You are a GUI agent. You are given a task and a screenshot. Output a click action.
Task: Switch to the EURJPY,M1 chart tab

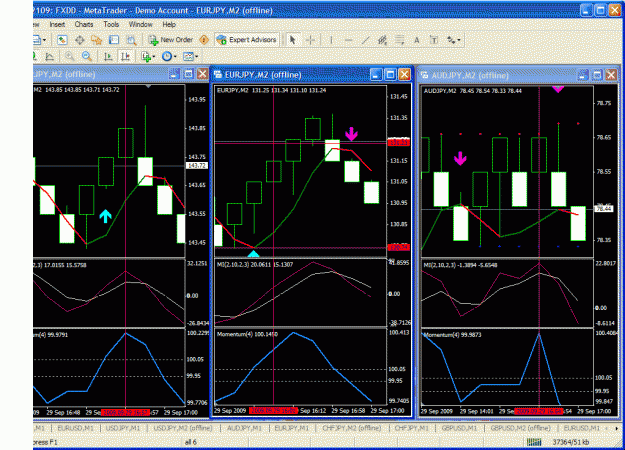click(292, 428)
